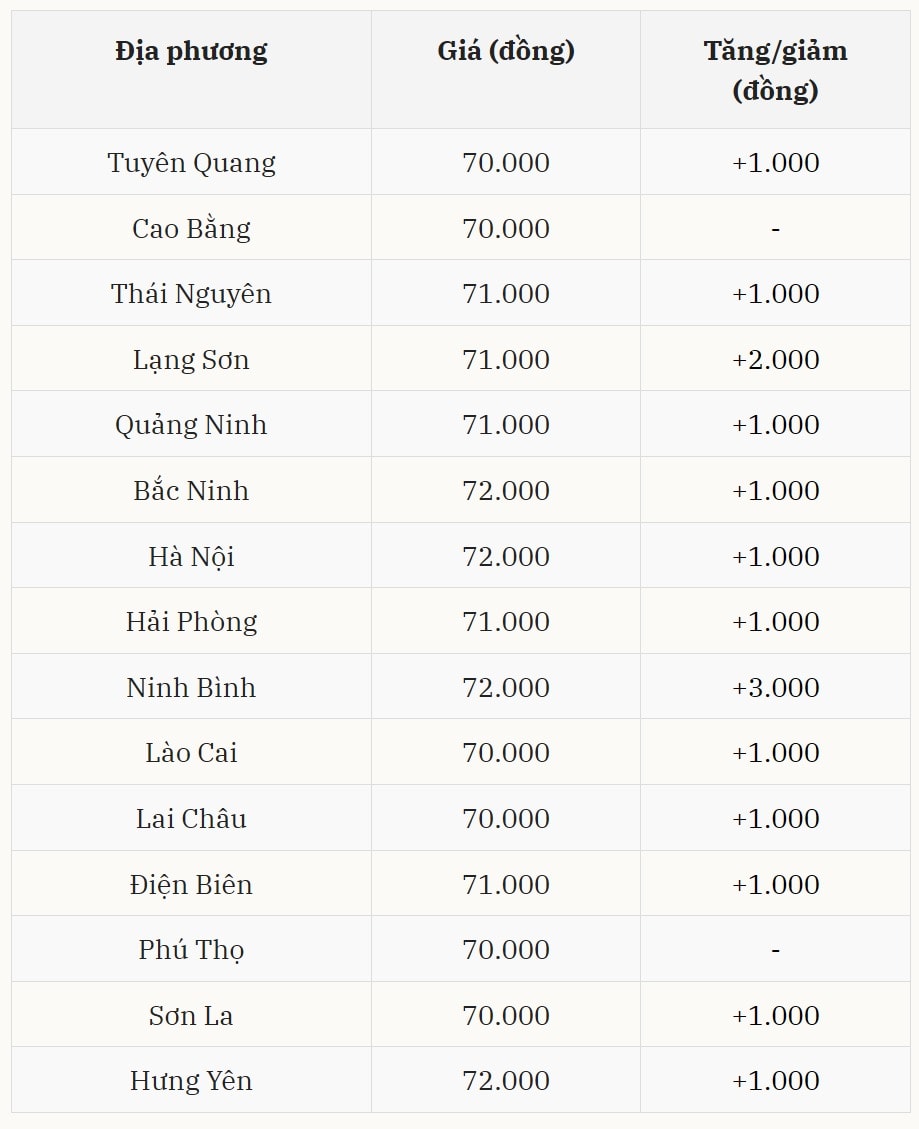
Task: Select the Quảng Ninh cell
Action: (191, 425)
